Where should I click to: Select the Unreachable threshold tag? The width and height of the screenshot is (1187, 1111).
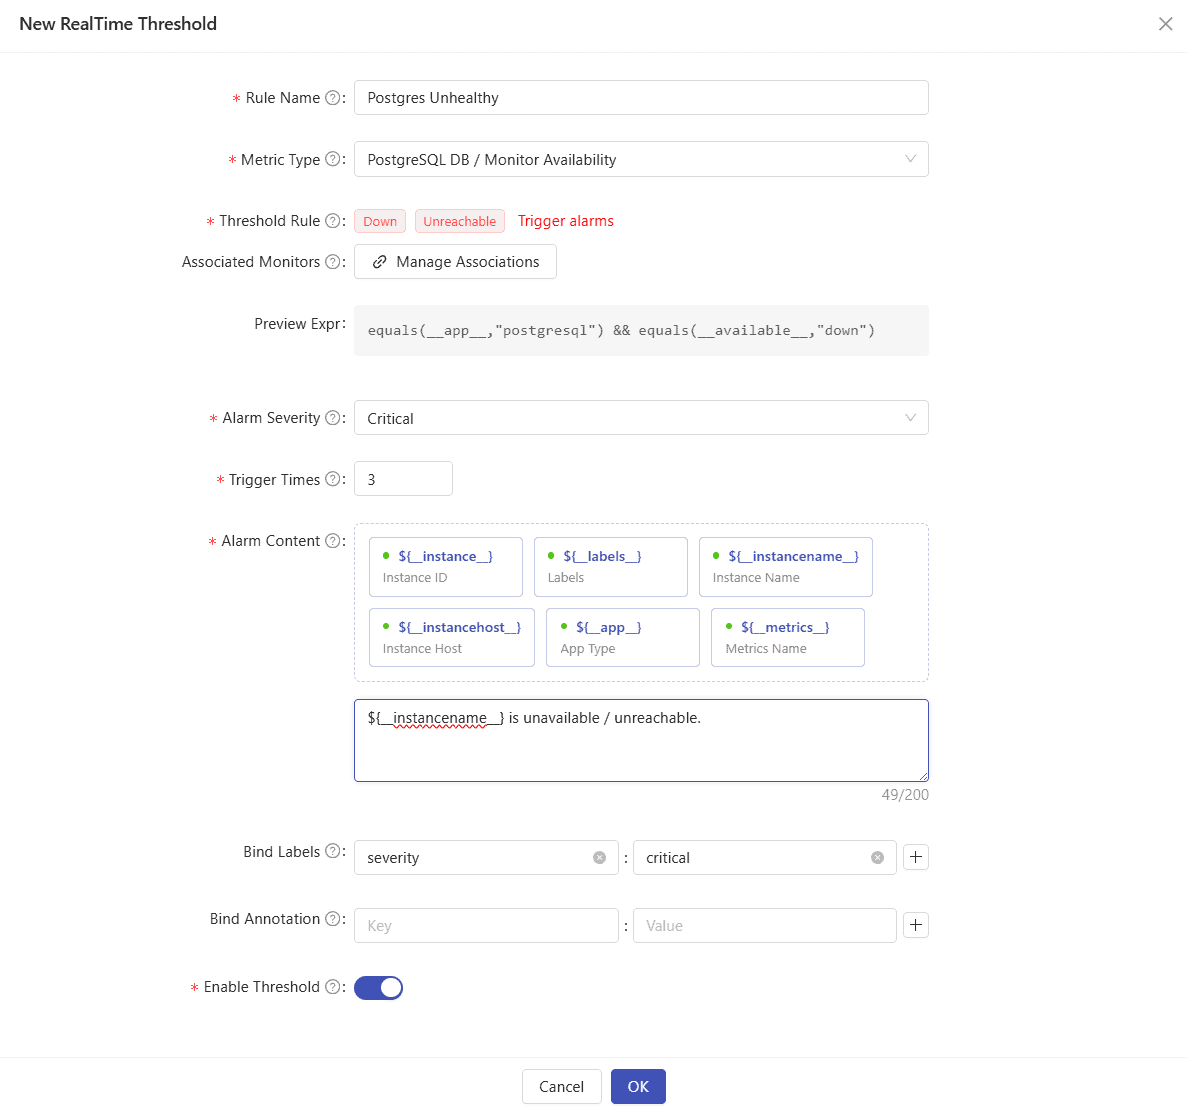click(x=460, y=221)
